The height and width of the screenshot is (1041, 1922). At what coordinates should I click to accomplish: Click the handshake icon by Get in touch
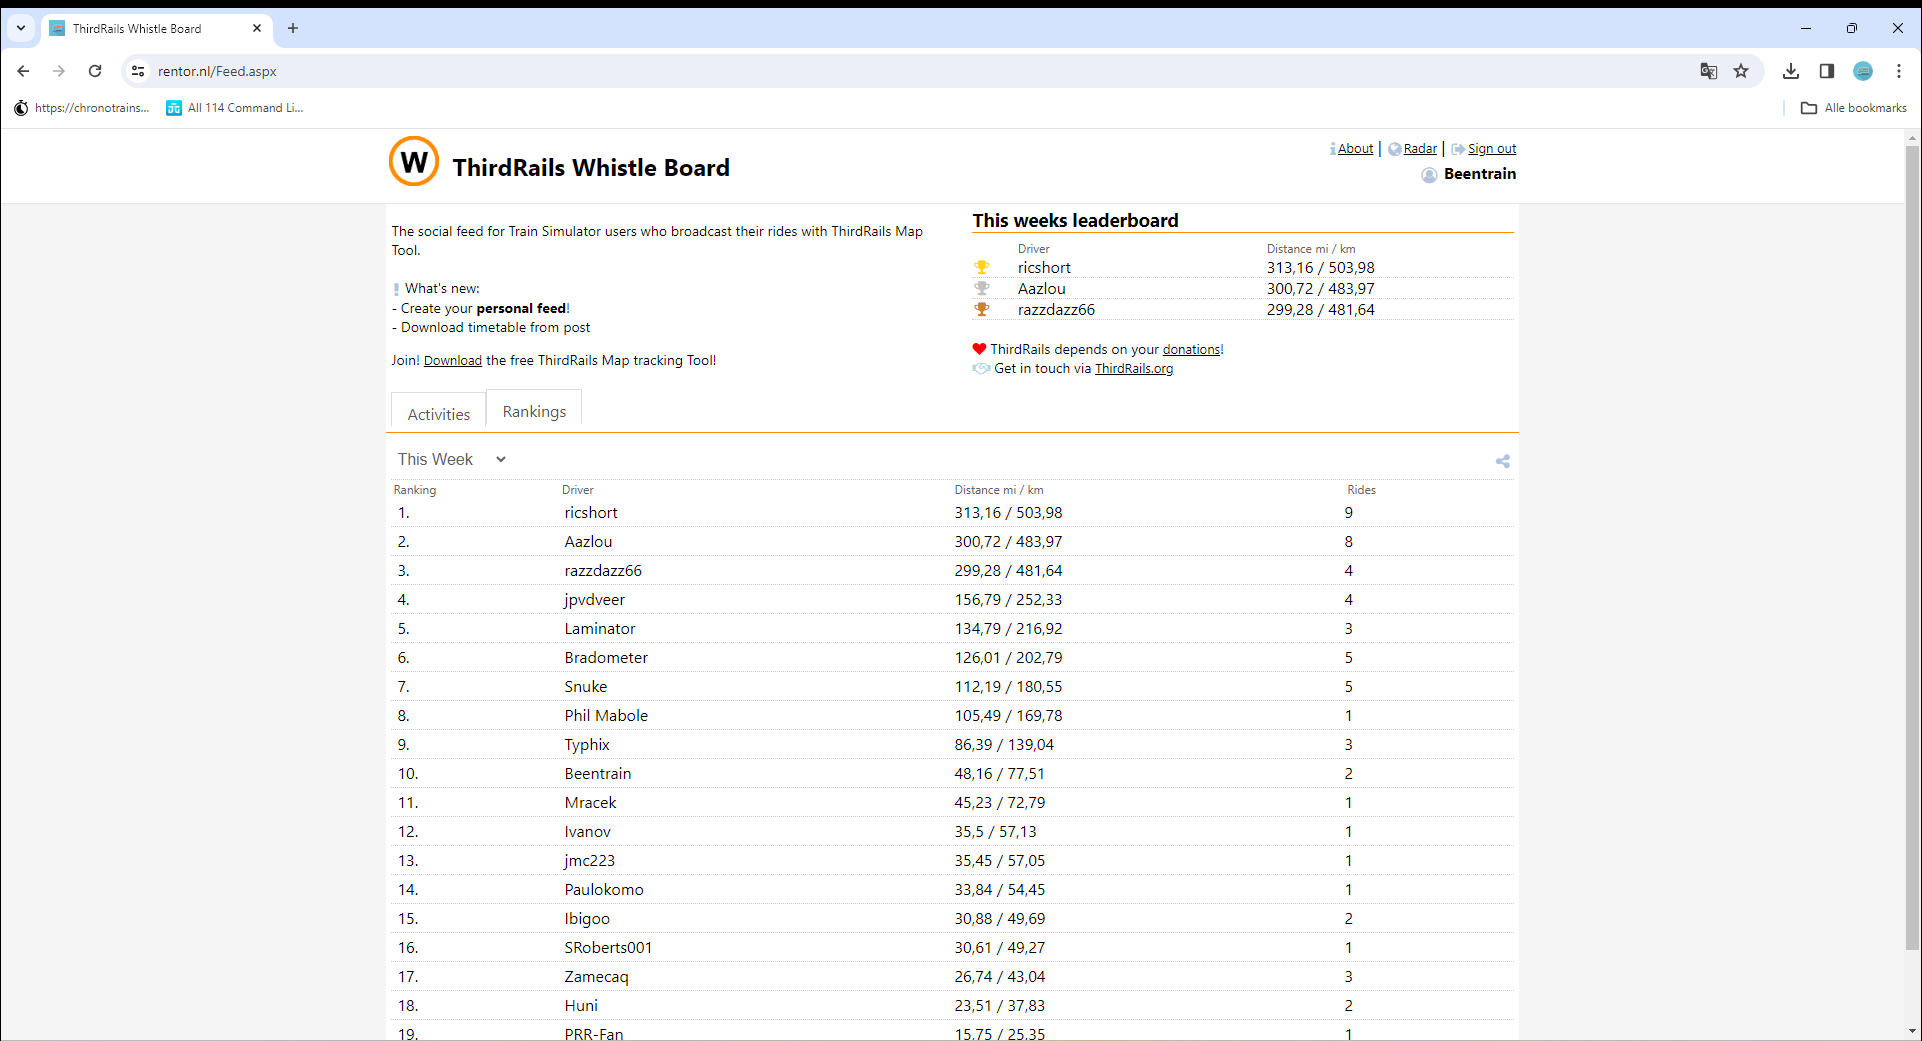coord(981,368)
